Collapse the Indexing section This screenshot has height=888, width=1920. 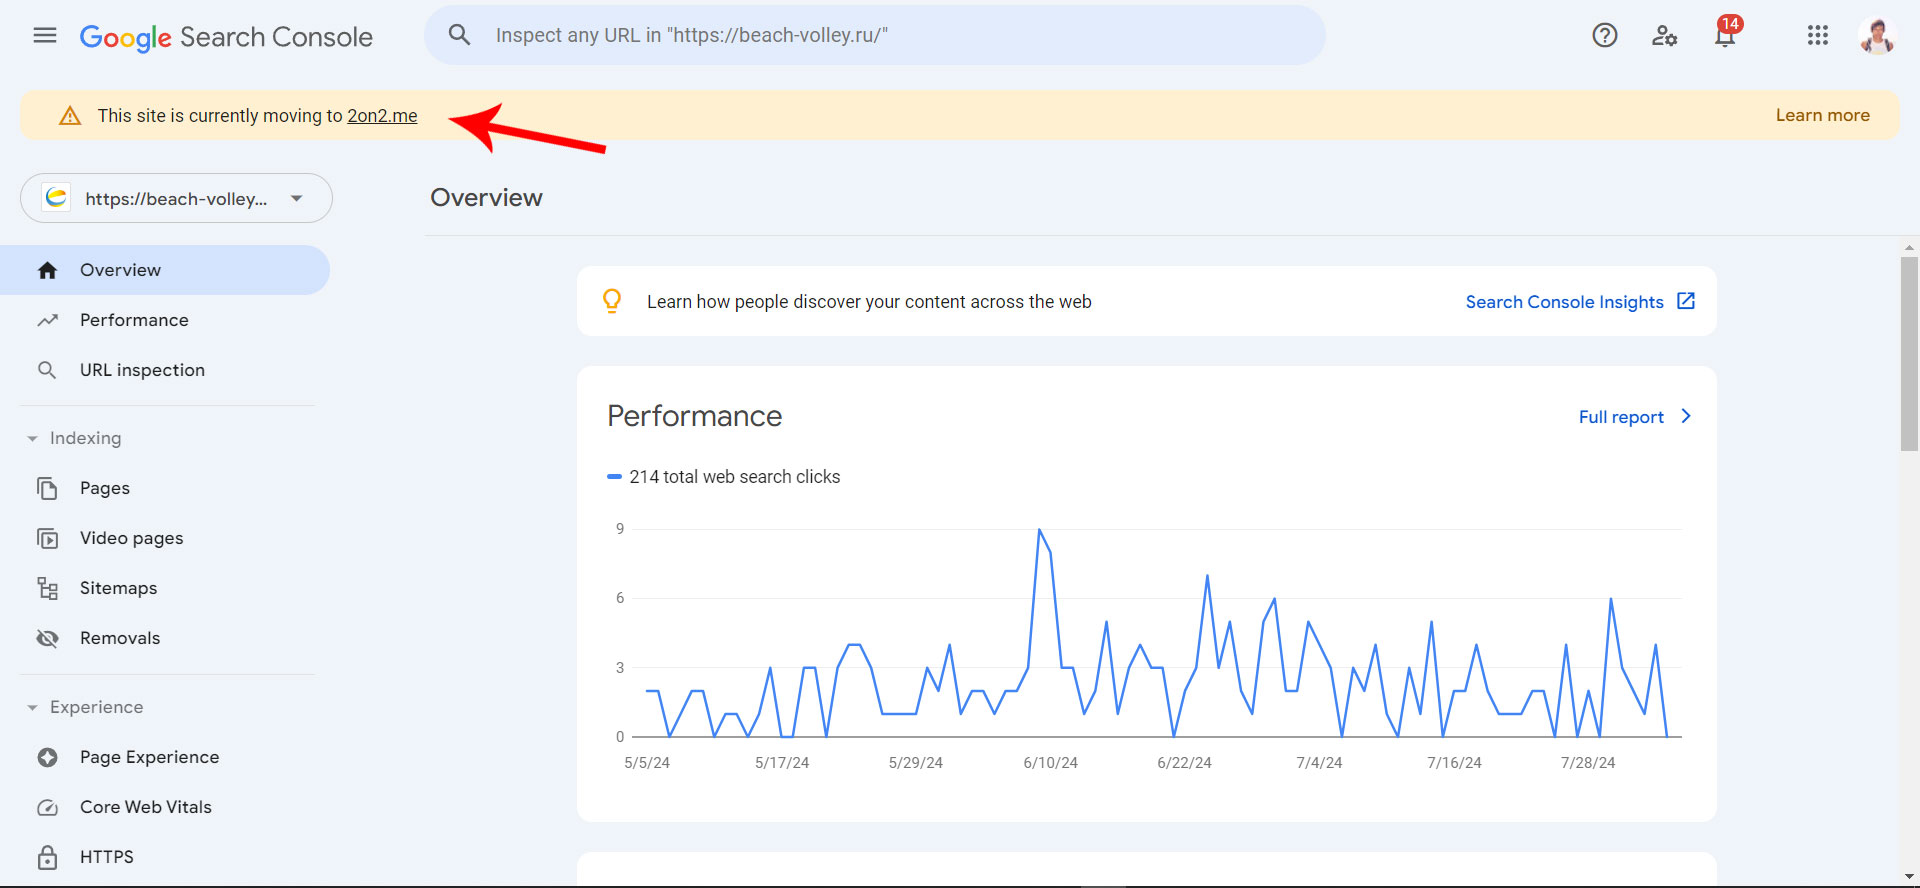[33, 439]
